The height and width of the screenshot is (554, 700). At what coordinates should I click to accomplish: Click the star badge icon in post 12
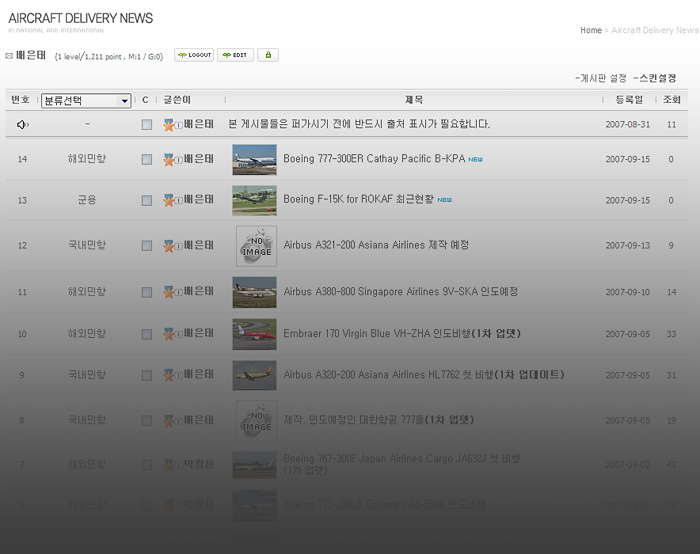point(169,246)
